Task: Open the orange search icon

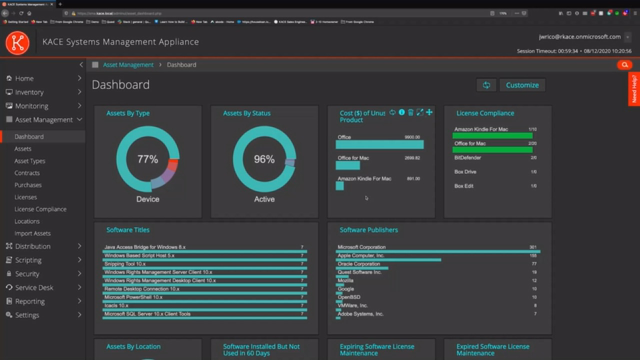Action: coord(624,65)
